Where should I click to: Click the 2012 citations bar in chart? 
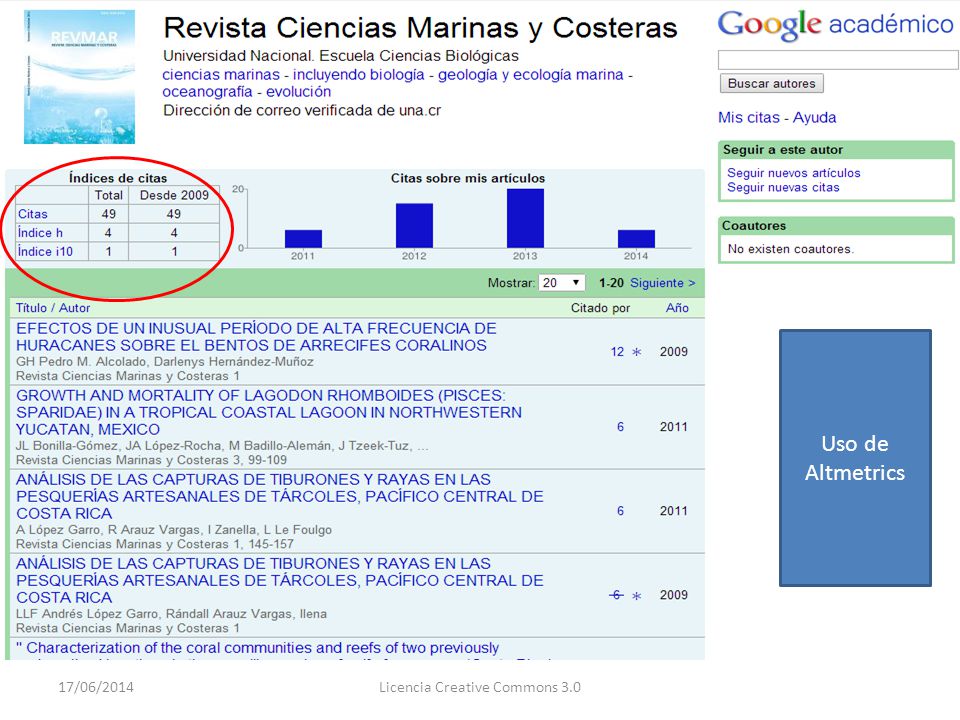[414, 225]
